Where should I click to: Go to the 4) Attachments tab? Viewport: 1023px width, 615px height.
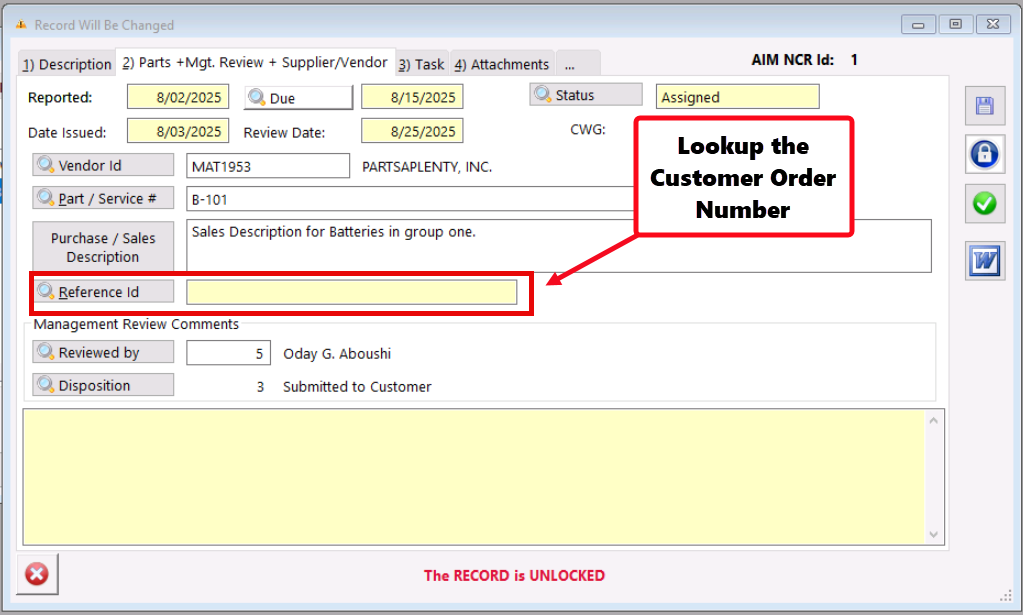(x=502, y=64)
